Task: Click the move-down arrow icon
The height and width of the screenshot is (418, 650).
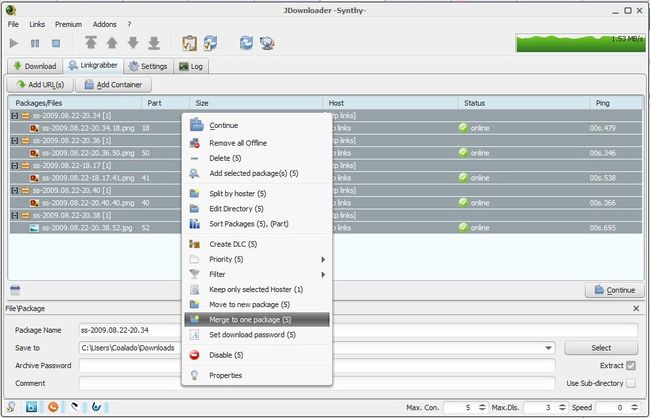Action: tap(133, 43)
